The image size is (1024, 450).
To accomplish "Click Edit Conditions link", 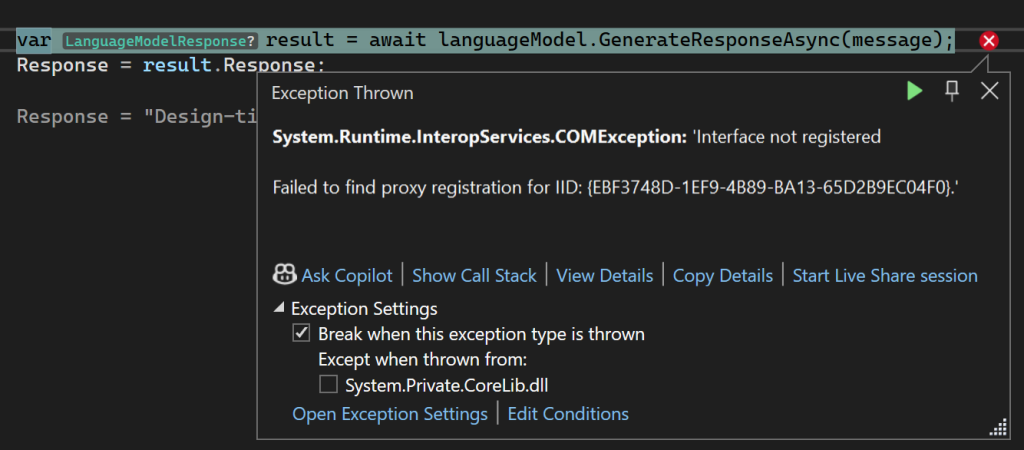I will (x=568, y=414).
